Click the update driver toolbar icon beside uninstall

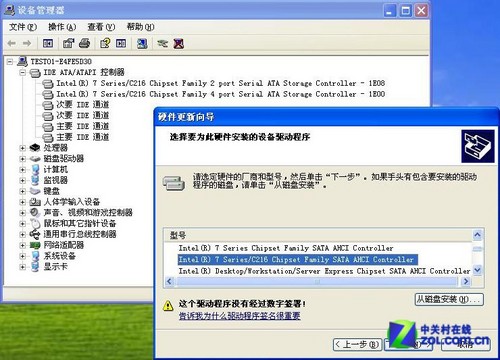(162, 43)
